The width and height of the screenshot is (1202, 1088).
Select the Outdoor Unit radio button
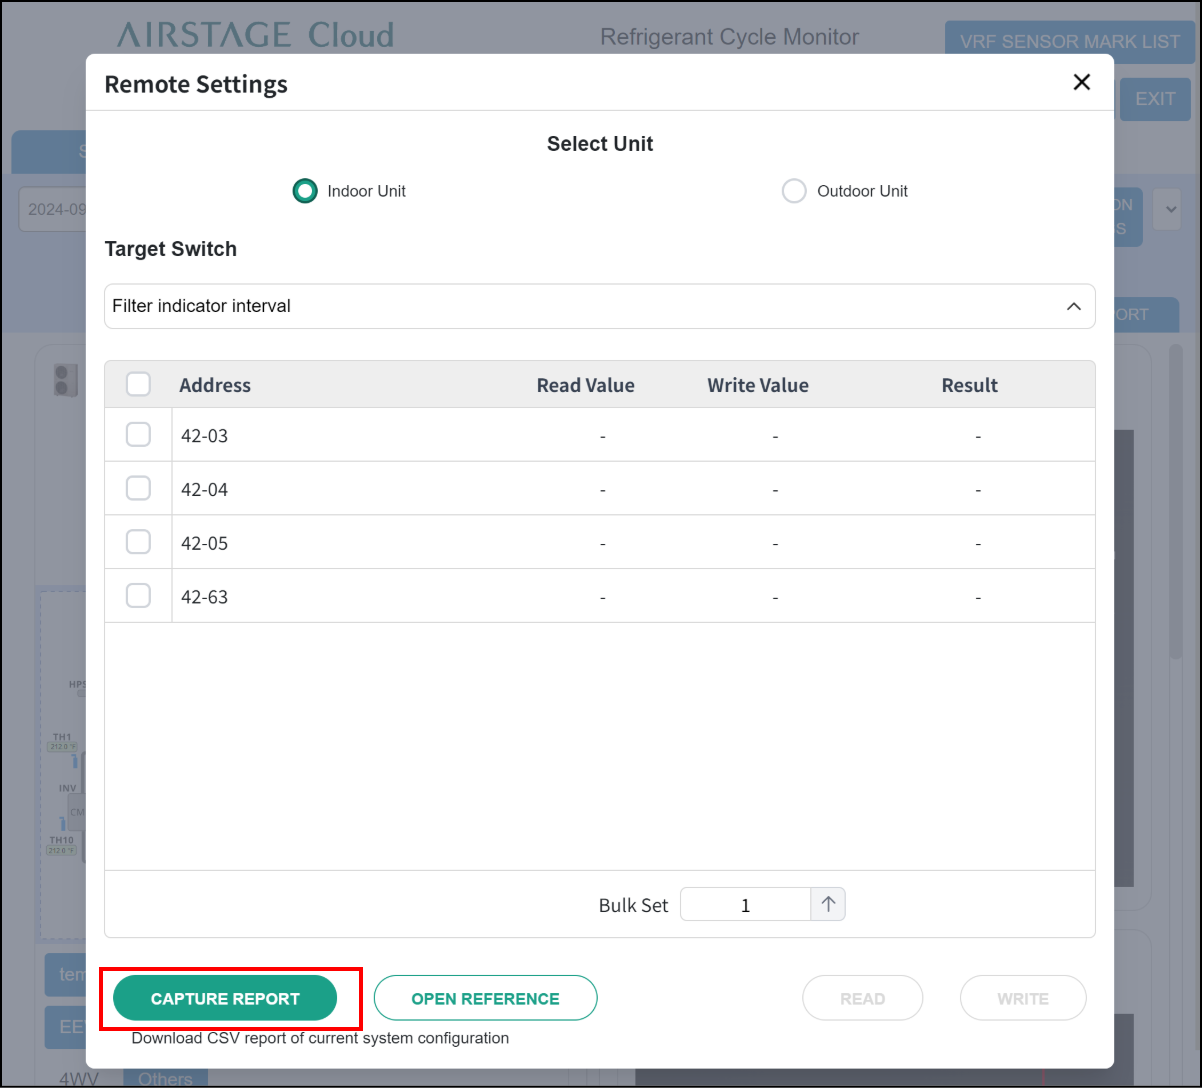click(794, 191)
